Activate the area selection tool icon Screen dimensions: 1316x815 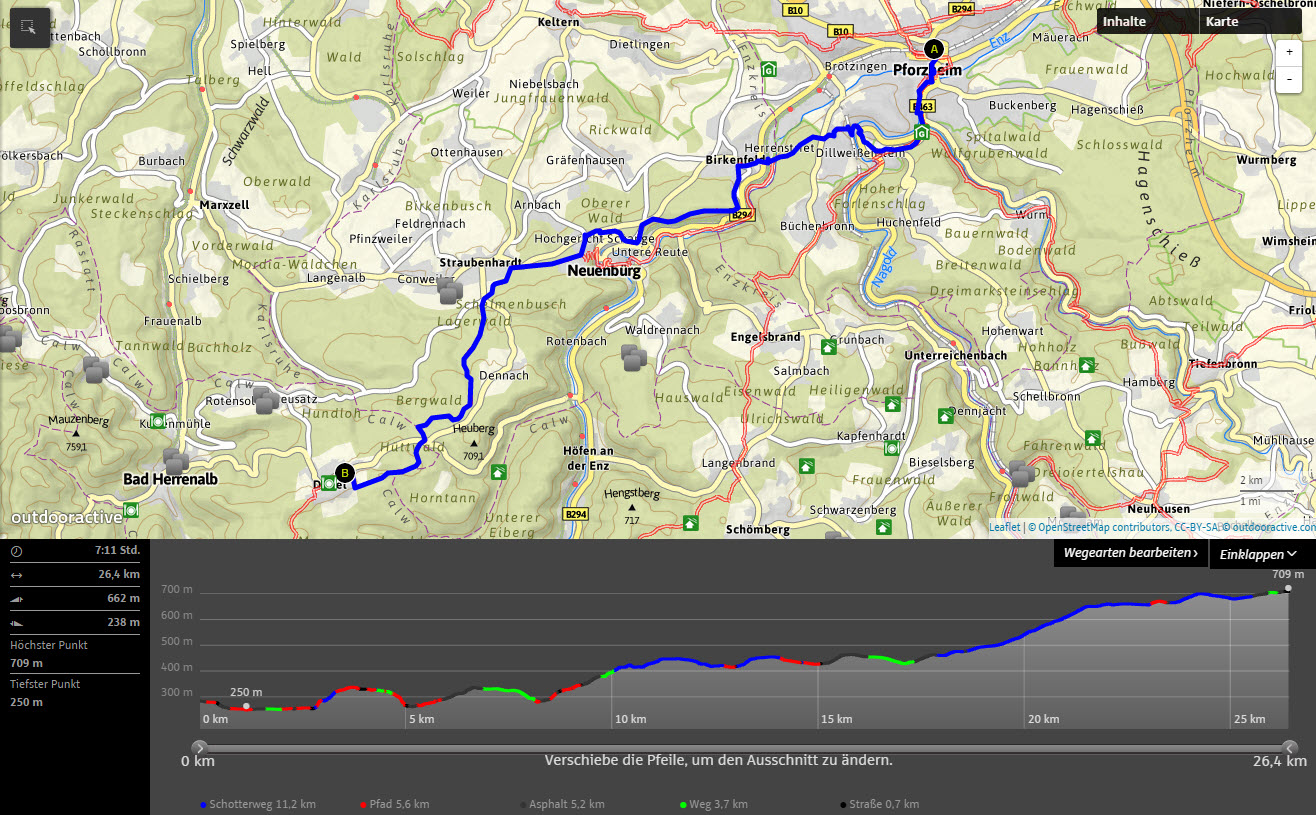point(30,29)
